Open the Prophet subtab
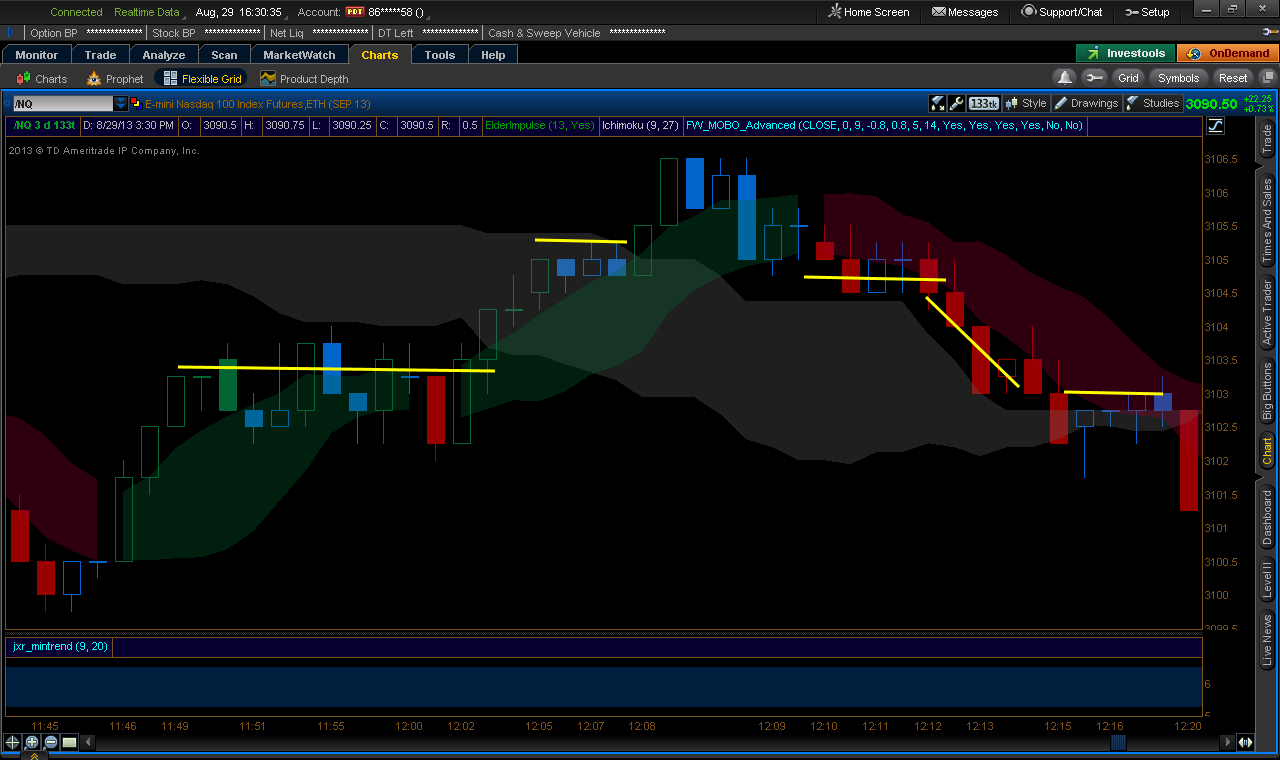 pyautogui.click(x=115, y=79)
